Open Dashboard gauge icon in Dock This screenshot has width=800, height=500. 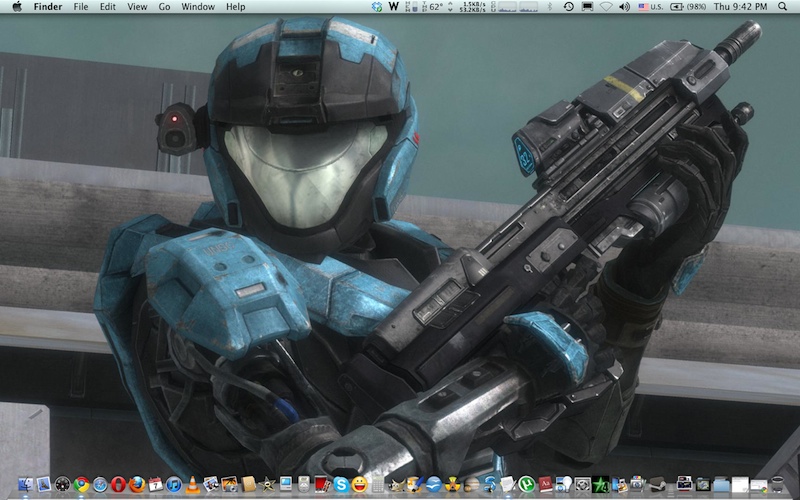(62, 484)
